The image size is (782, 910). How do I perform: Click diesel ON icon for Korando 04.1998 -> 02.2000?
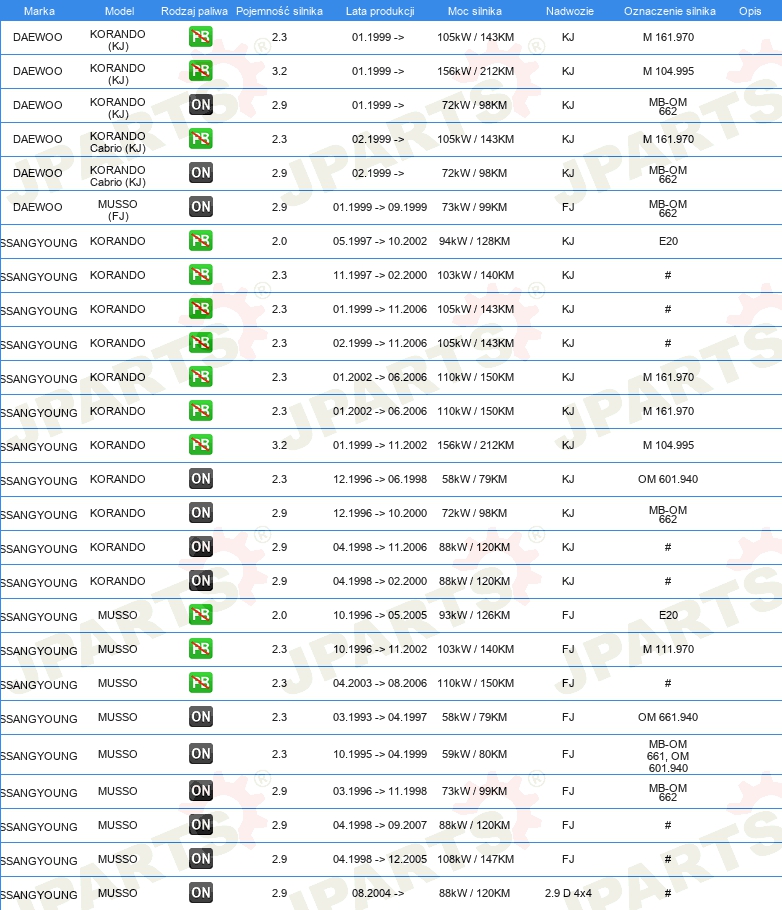coord(201,581)
